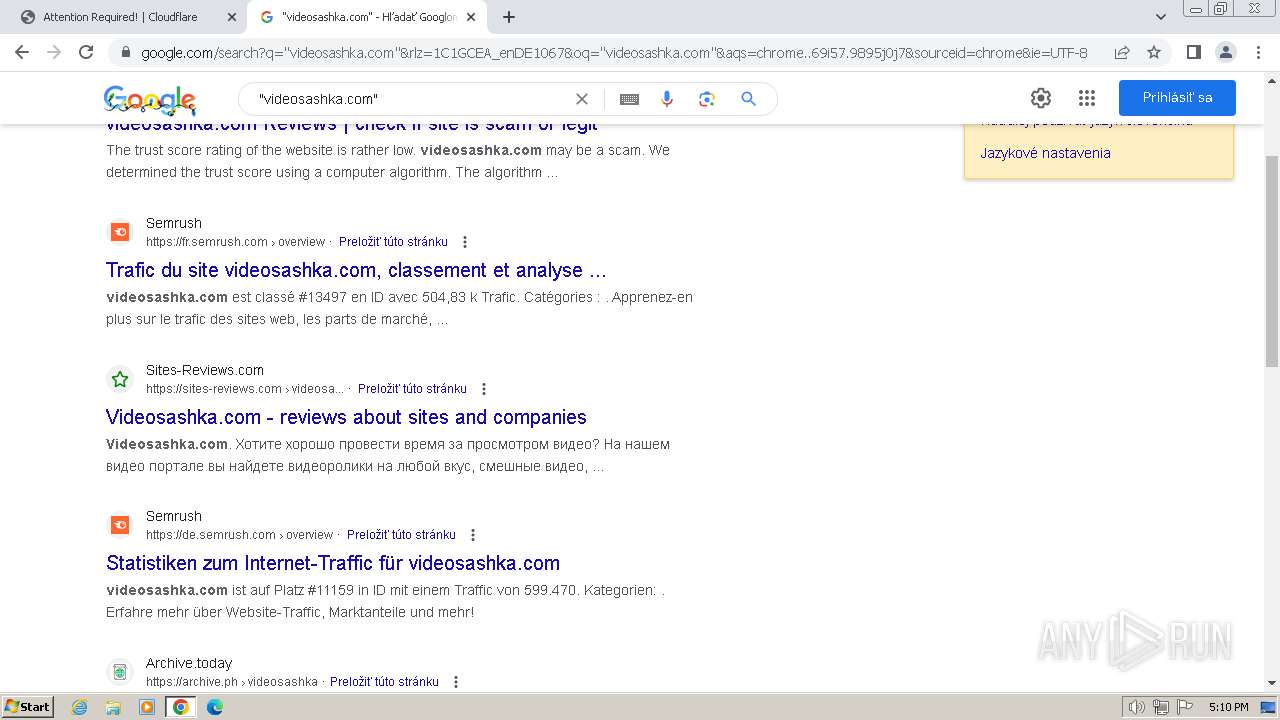
Task: Click the scrollbar down arrow
Action: tap(1272, 683)
